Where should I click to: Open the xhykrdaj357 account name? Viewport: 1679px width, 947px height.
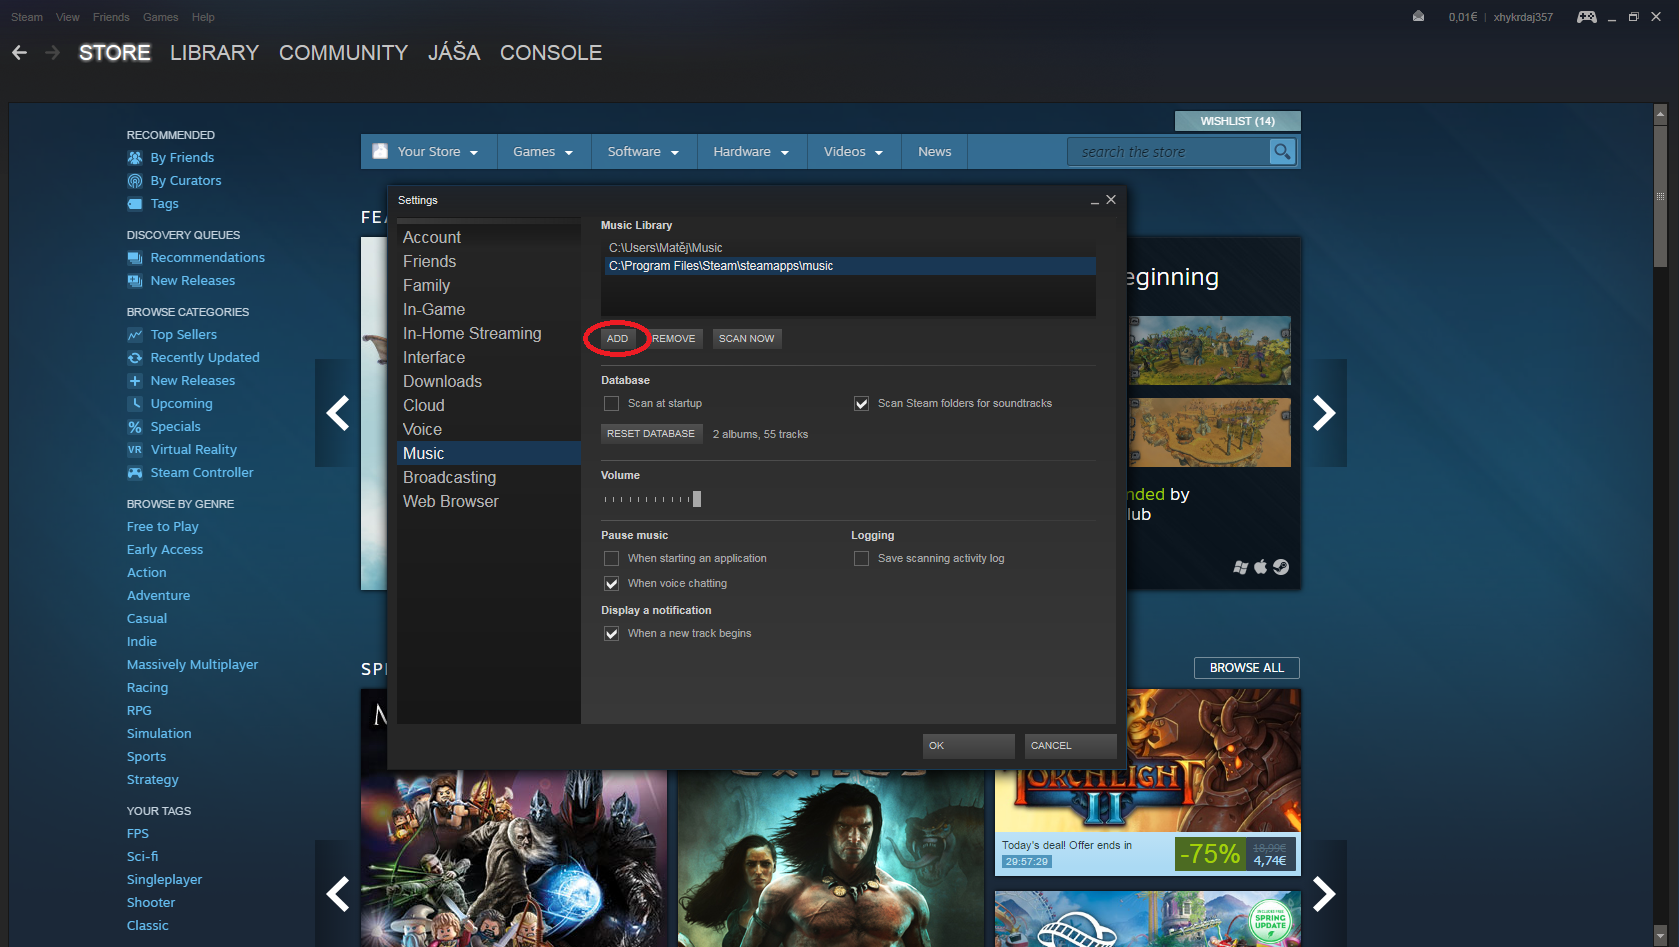[x=1523, y=17]
